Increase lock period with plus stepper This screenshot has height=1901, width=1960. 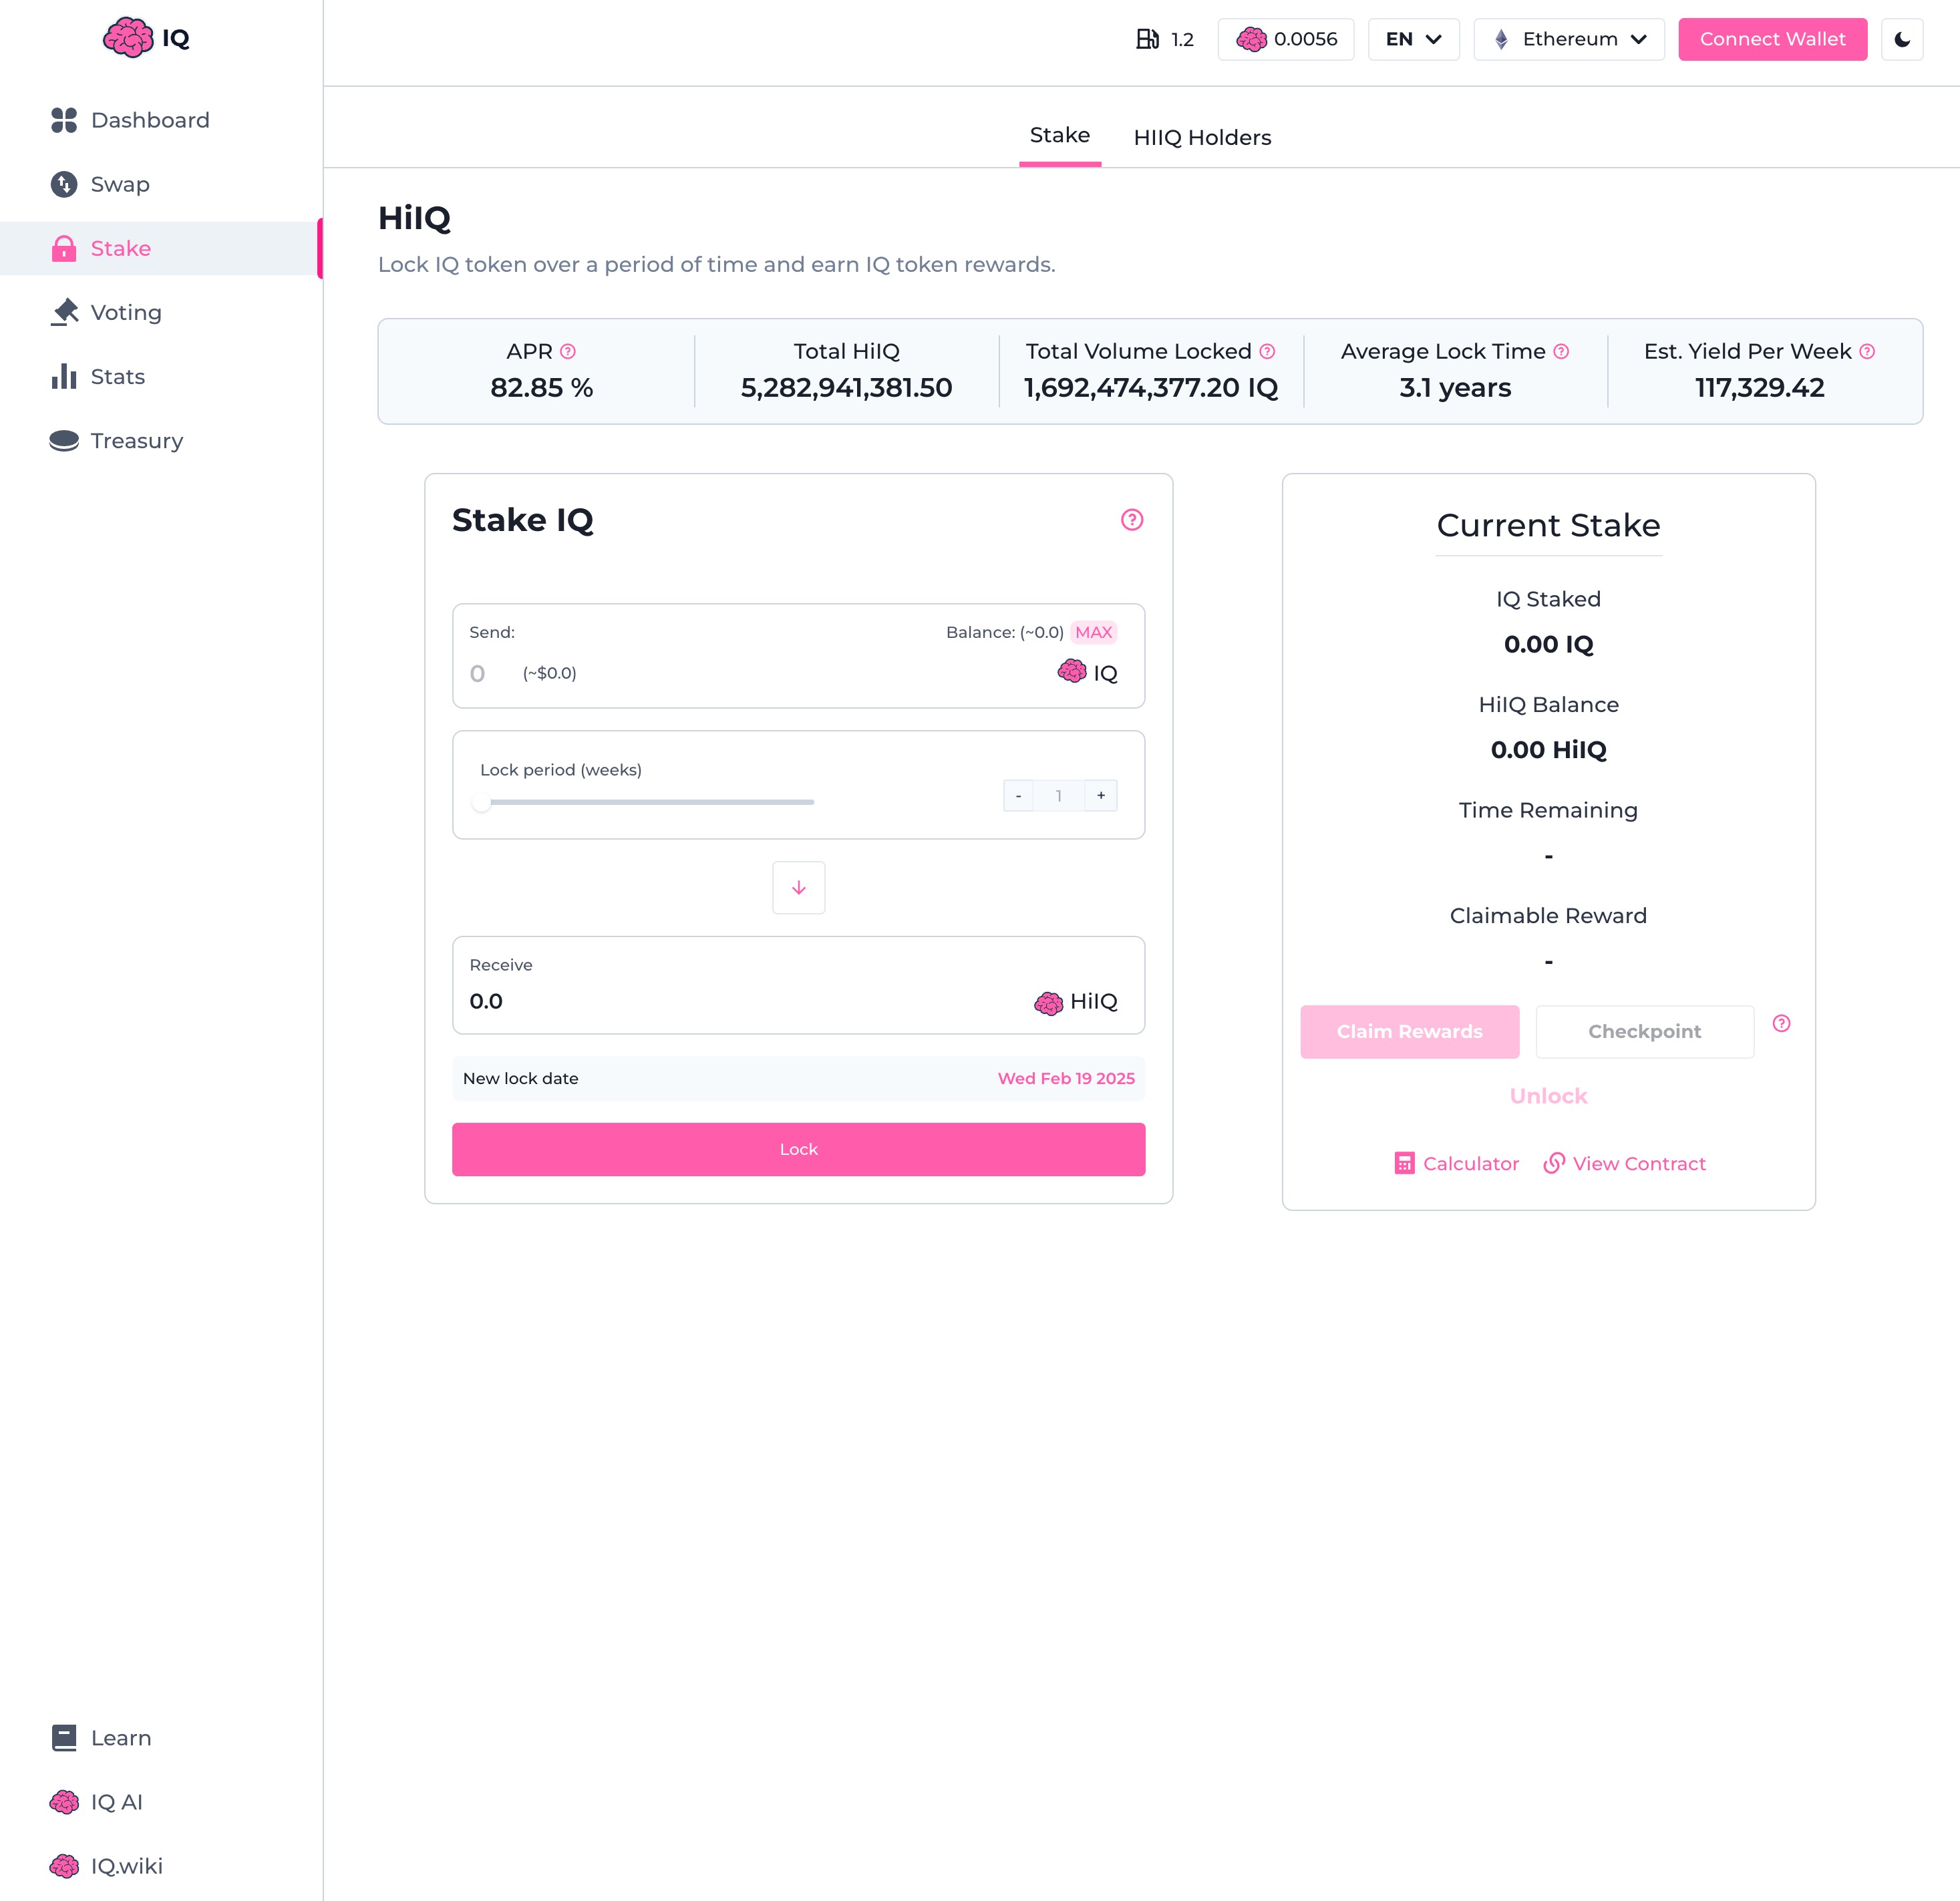click(x=1101, y=796)
